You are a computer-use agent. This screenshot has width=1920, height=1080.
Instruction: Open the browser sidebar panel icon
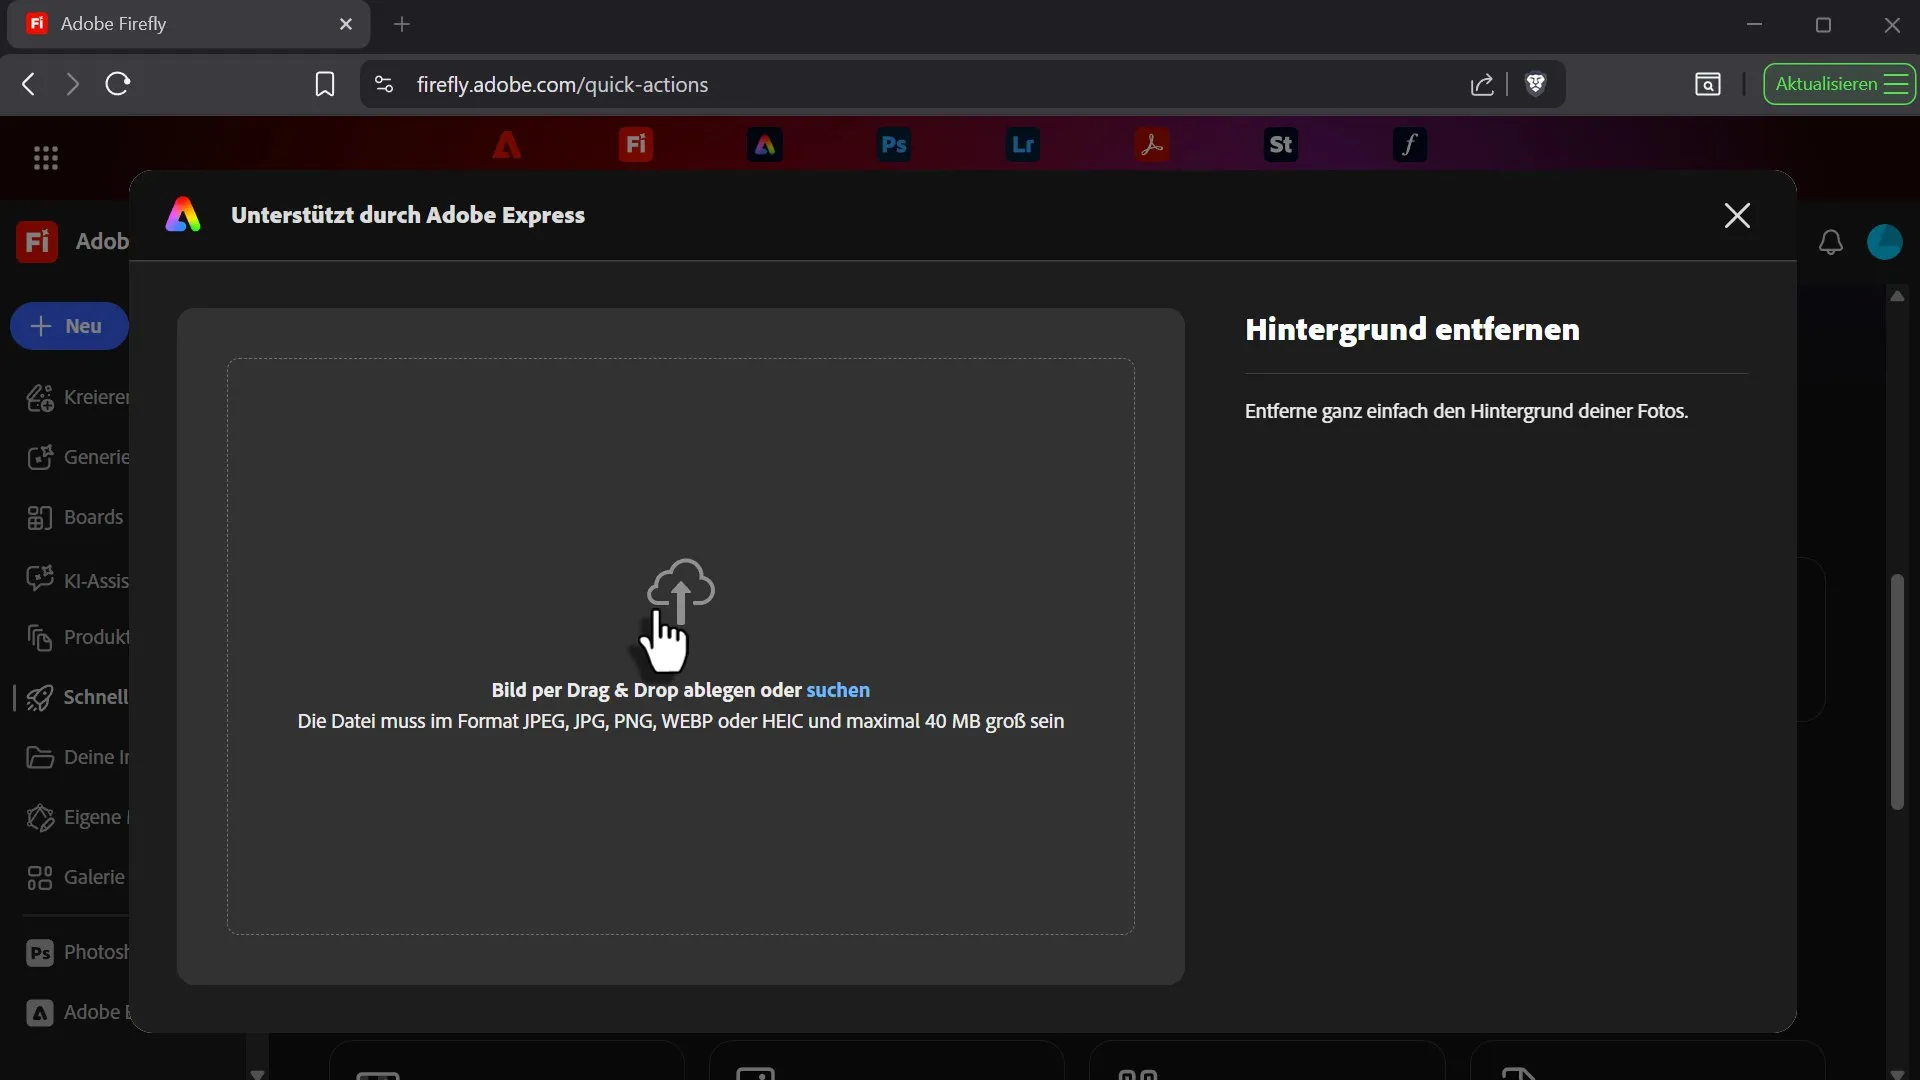point(1708,84)
